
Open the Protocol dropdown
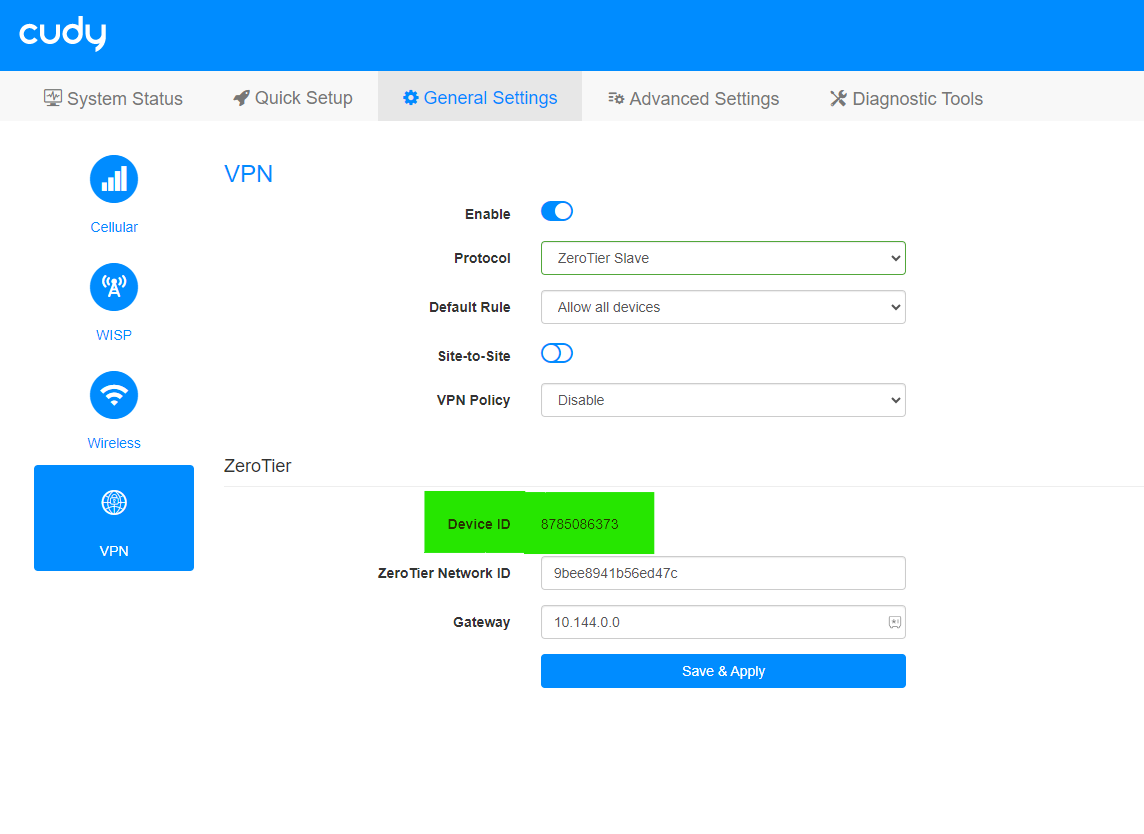click(723, 258)
